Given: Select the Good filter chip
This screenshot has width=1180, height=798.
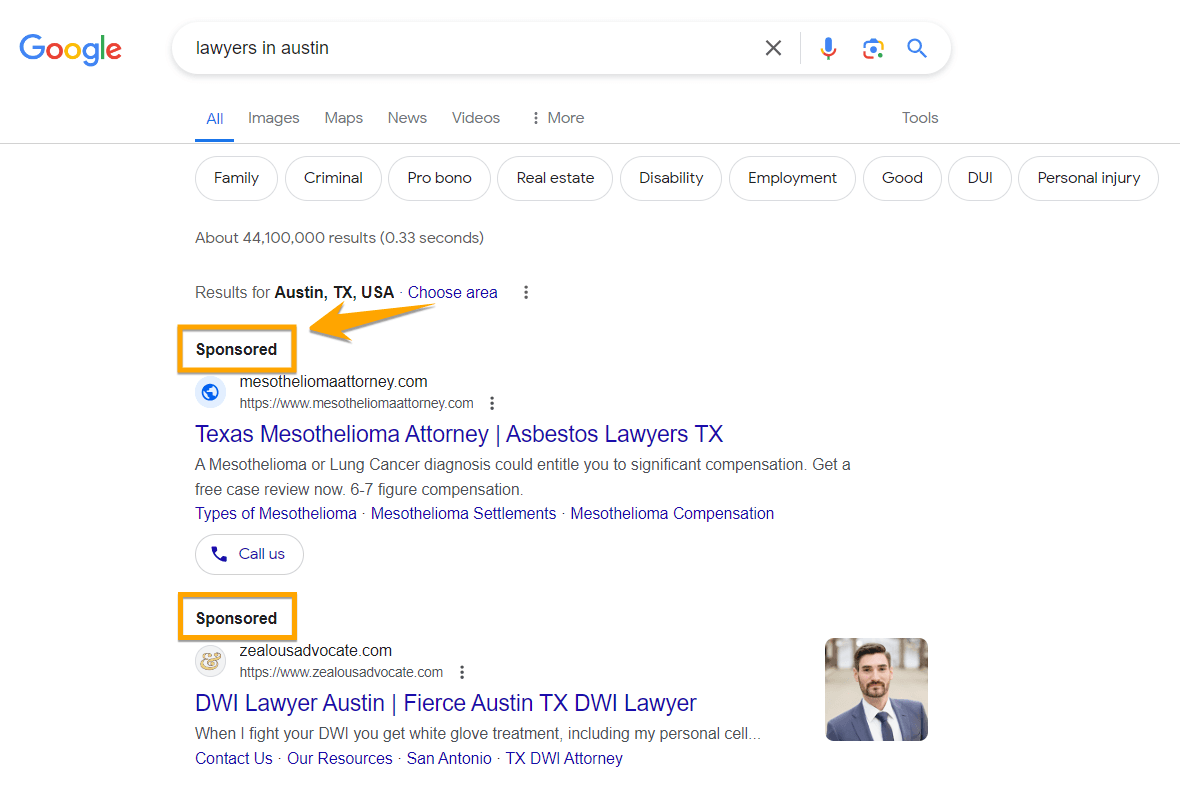Looking at the screenshot, I should (x=902, y=178).
